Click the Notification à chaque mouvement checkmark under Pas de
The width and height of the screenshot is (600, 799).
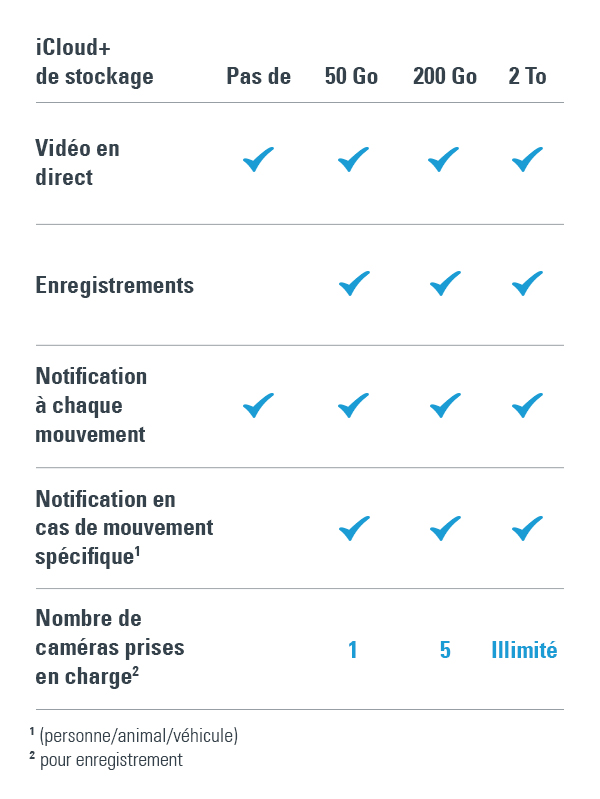(x=258, y=406)
